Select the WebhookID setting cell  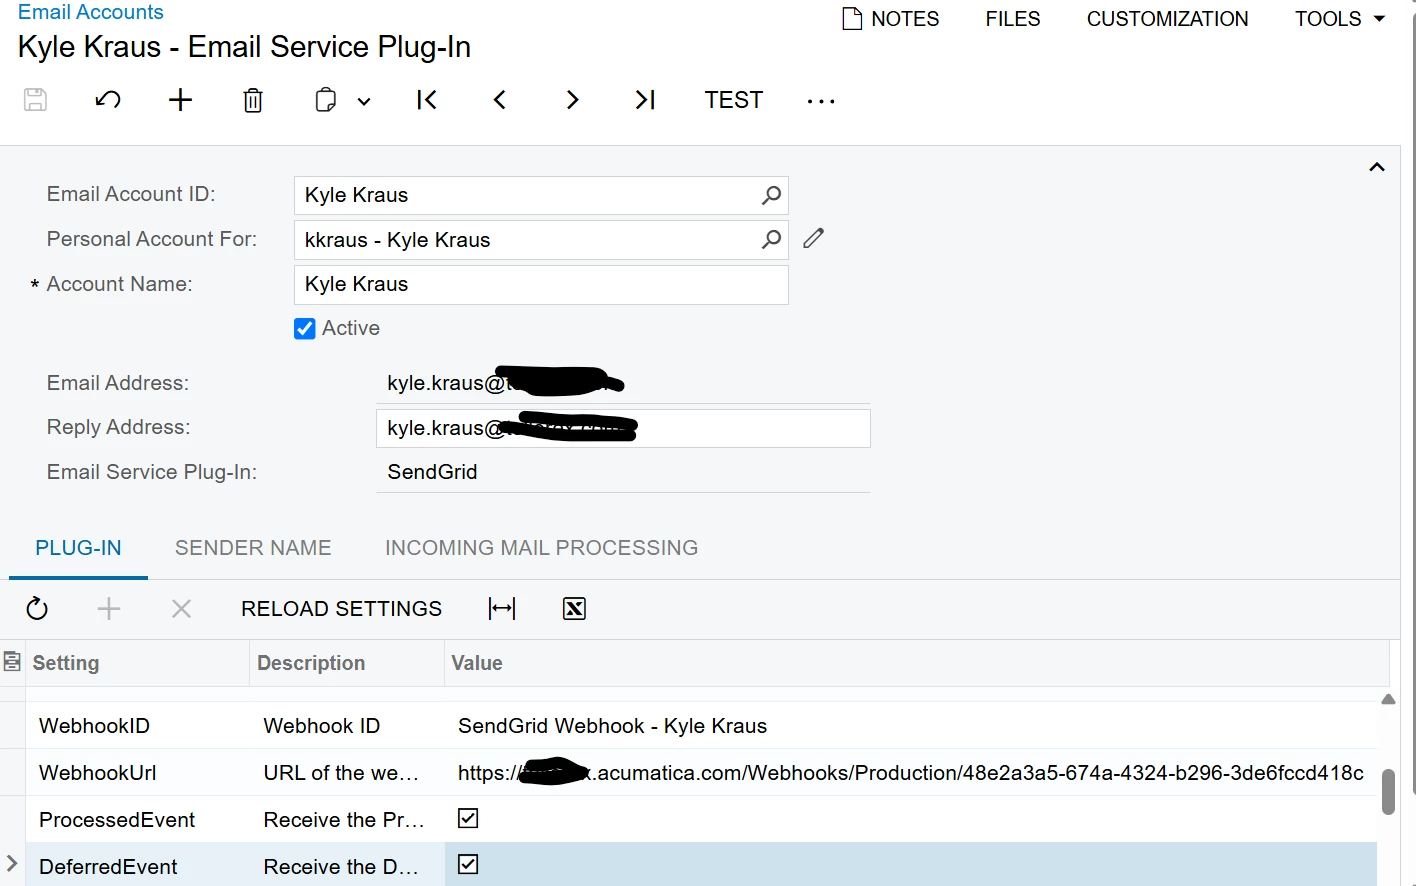pyautogui.click(x=137, y=726)
